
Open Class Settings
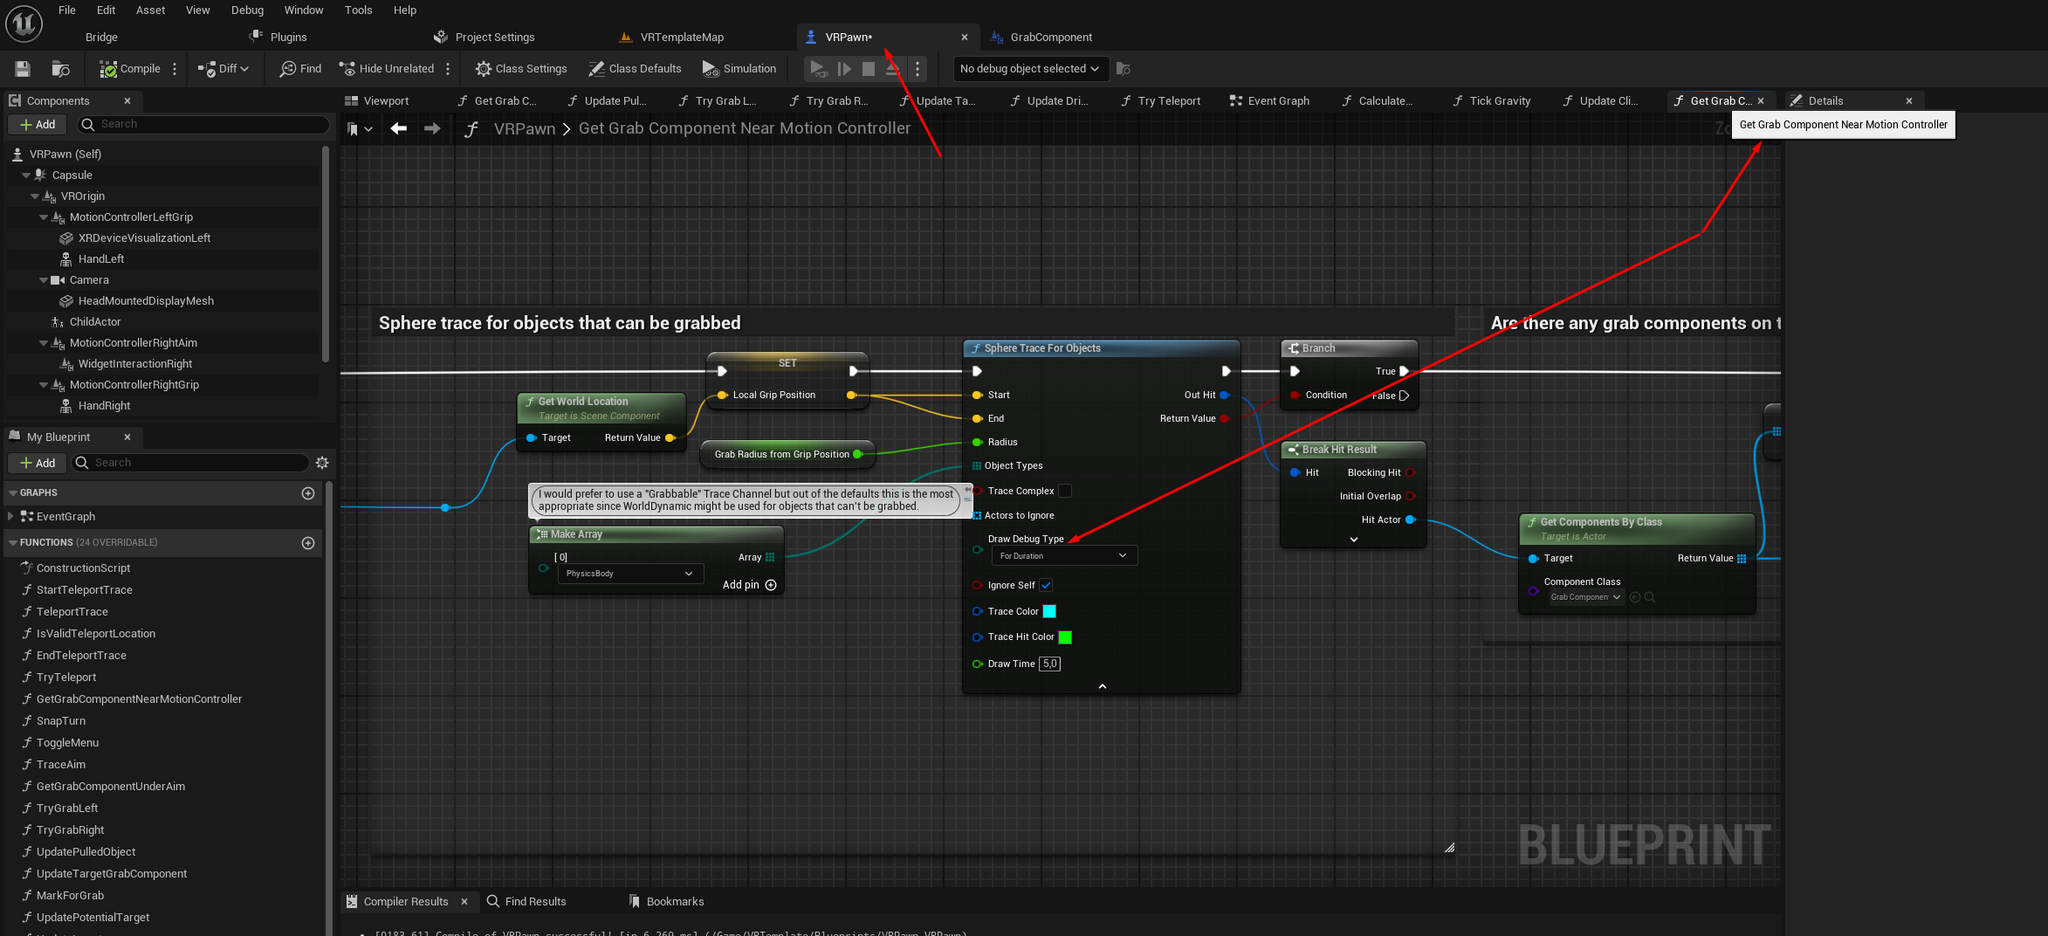click(x=521, y=69)
